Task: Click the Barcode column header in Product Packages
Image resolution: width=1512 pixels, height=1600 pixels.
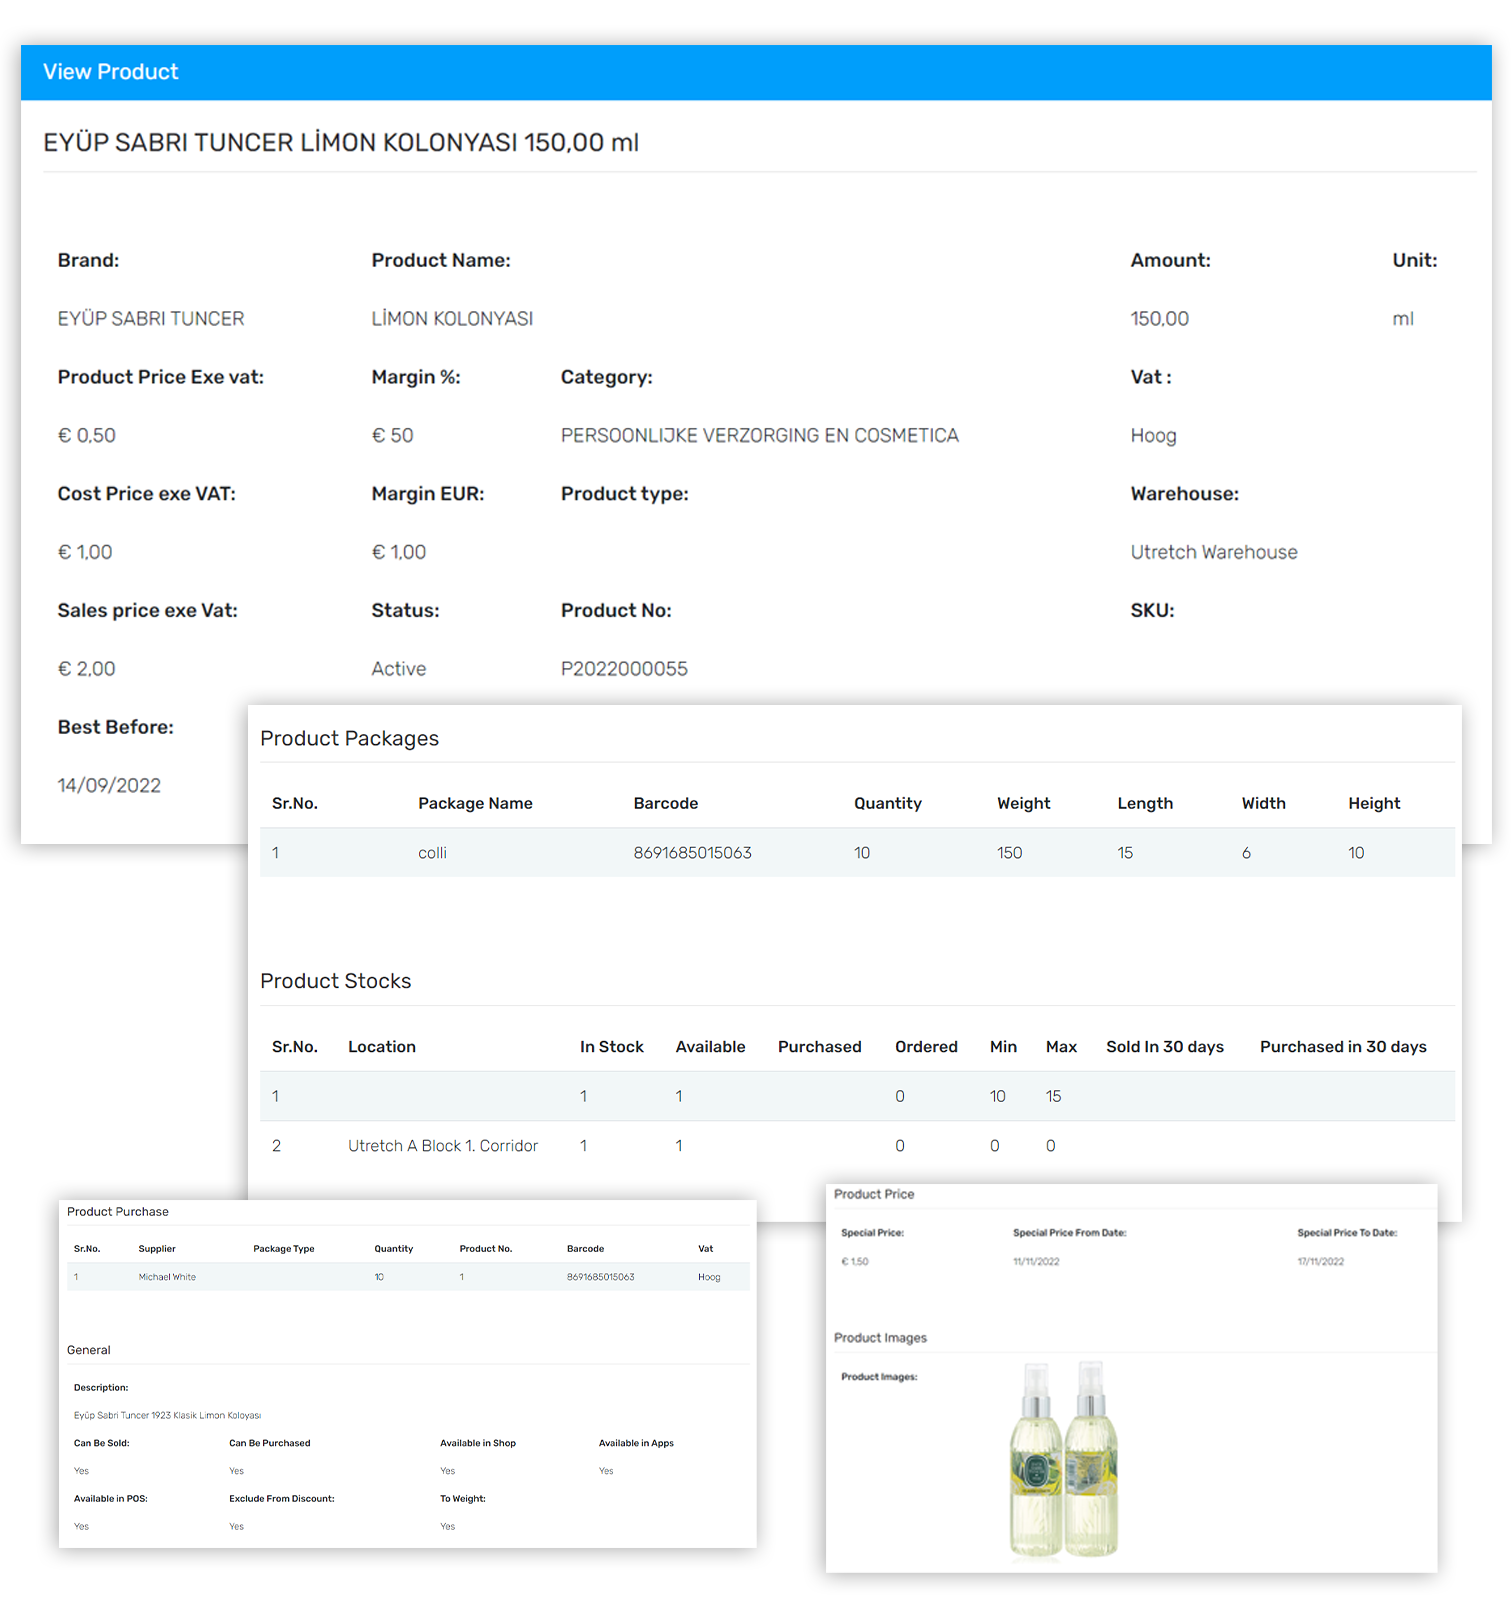Action: pyautogui.click(x=666, y=804)
